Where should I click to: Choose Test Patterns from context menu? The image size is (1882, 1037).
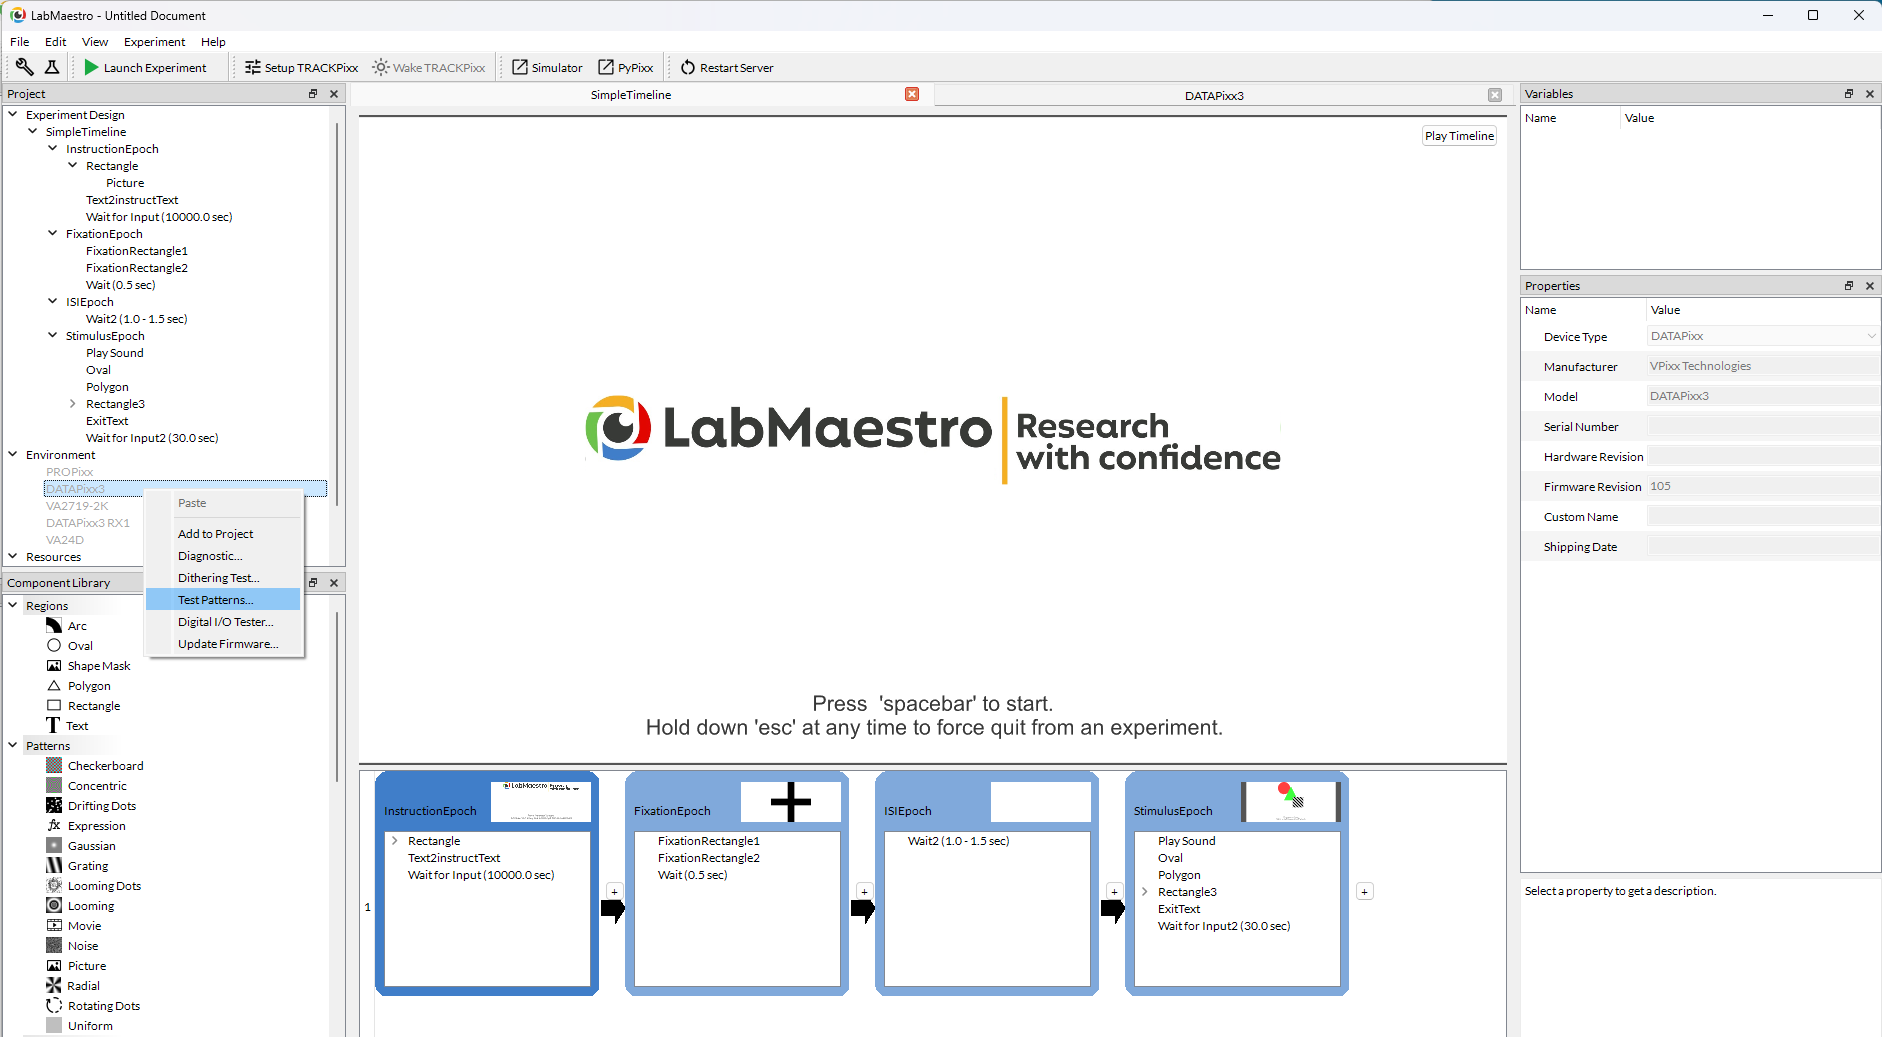tap(216, 600)
